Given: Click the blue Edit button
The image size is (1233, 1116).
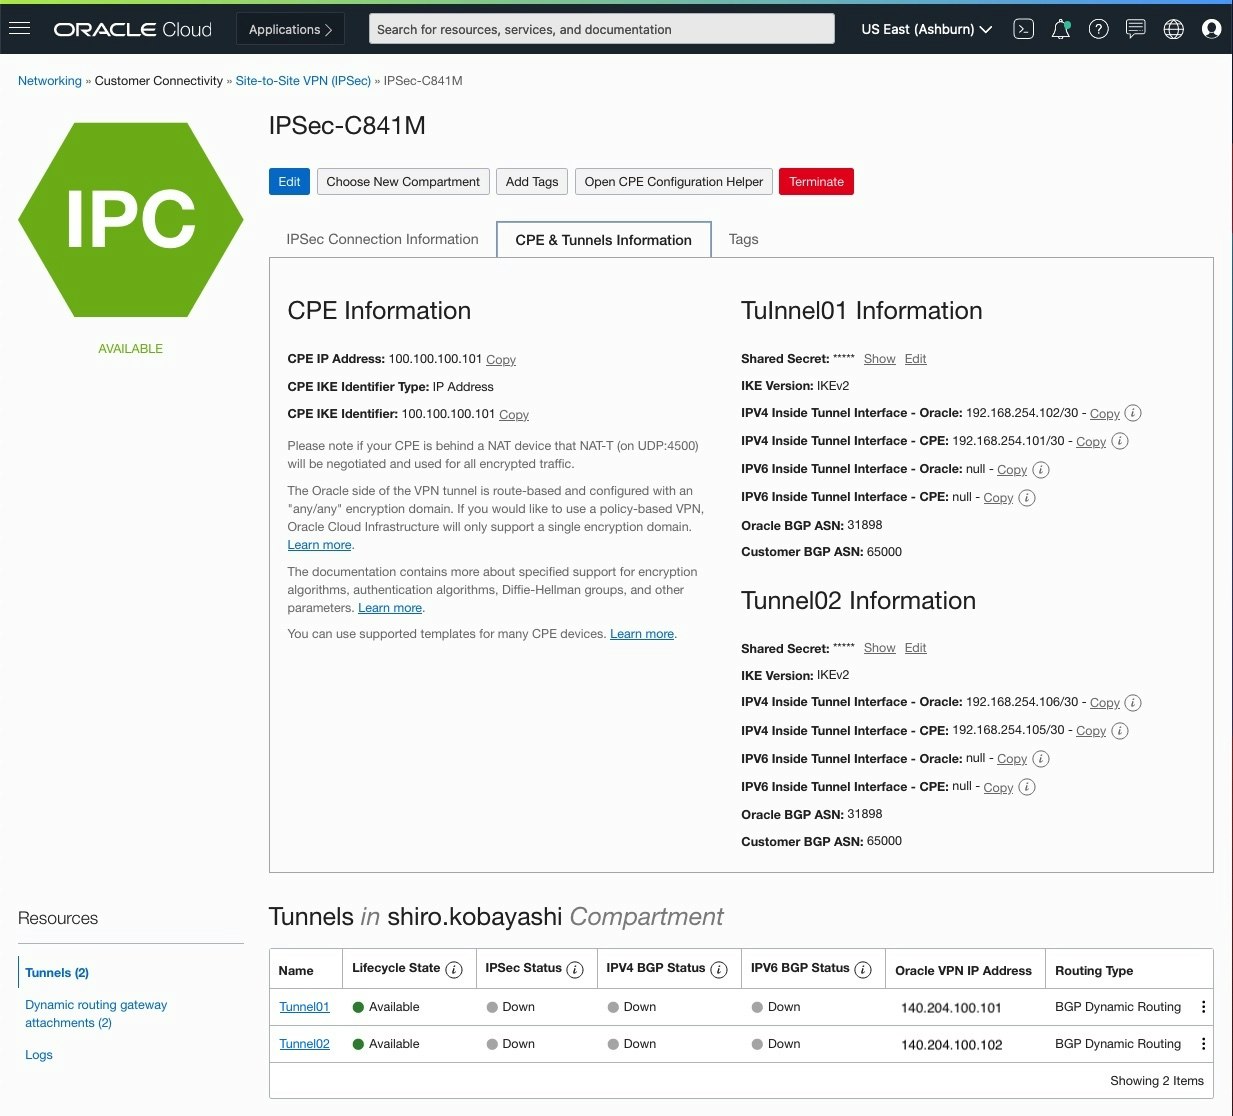Looking at the screenshot, I should click(x=289, y=181).
